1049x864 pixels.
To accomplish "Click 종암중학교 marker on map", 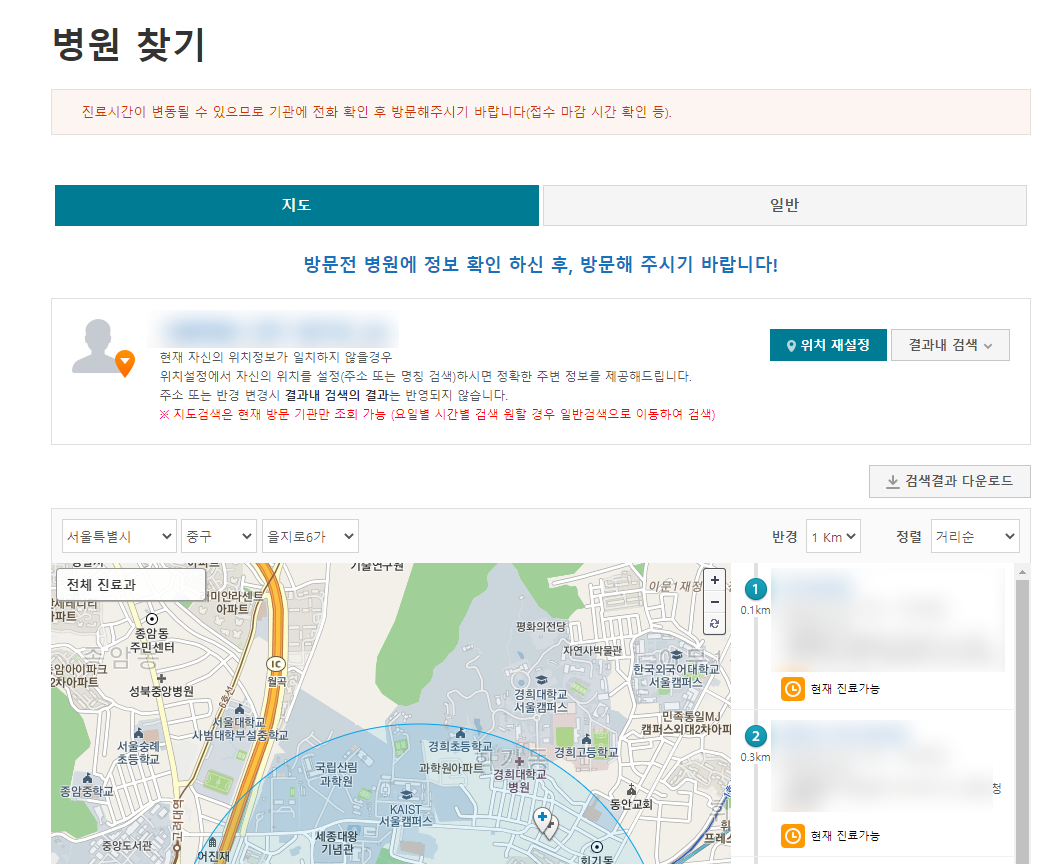I will coord(88,778).
